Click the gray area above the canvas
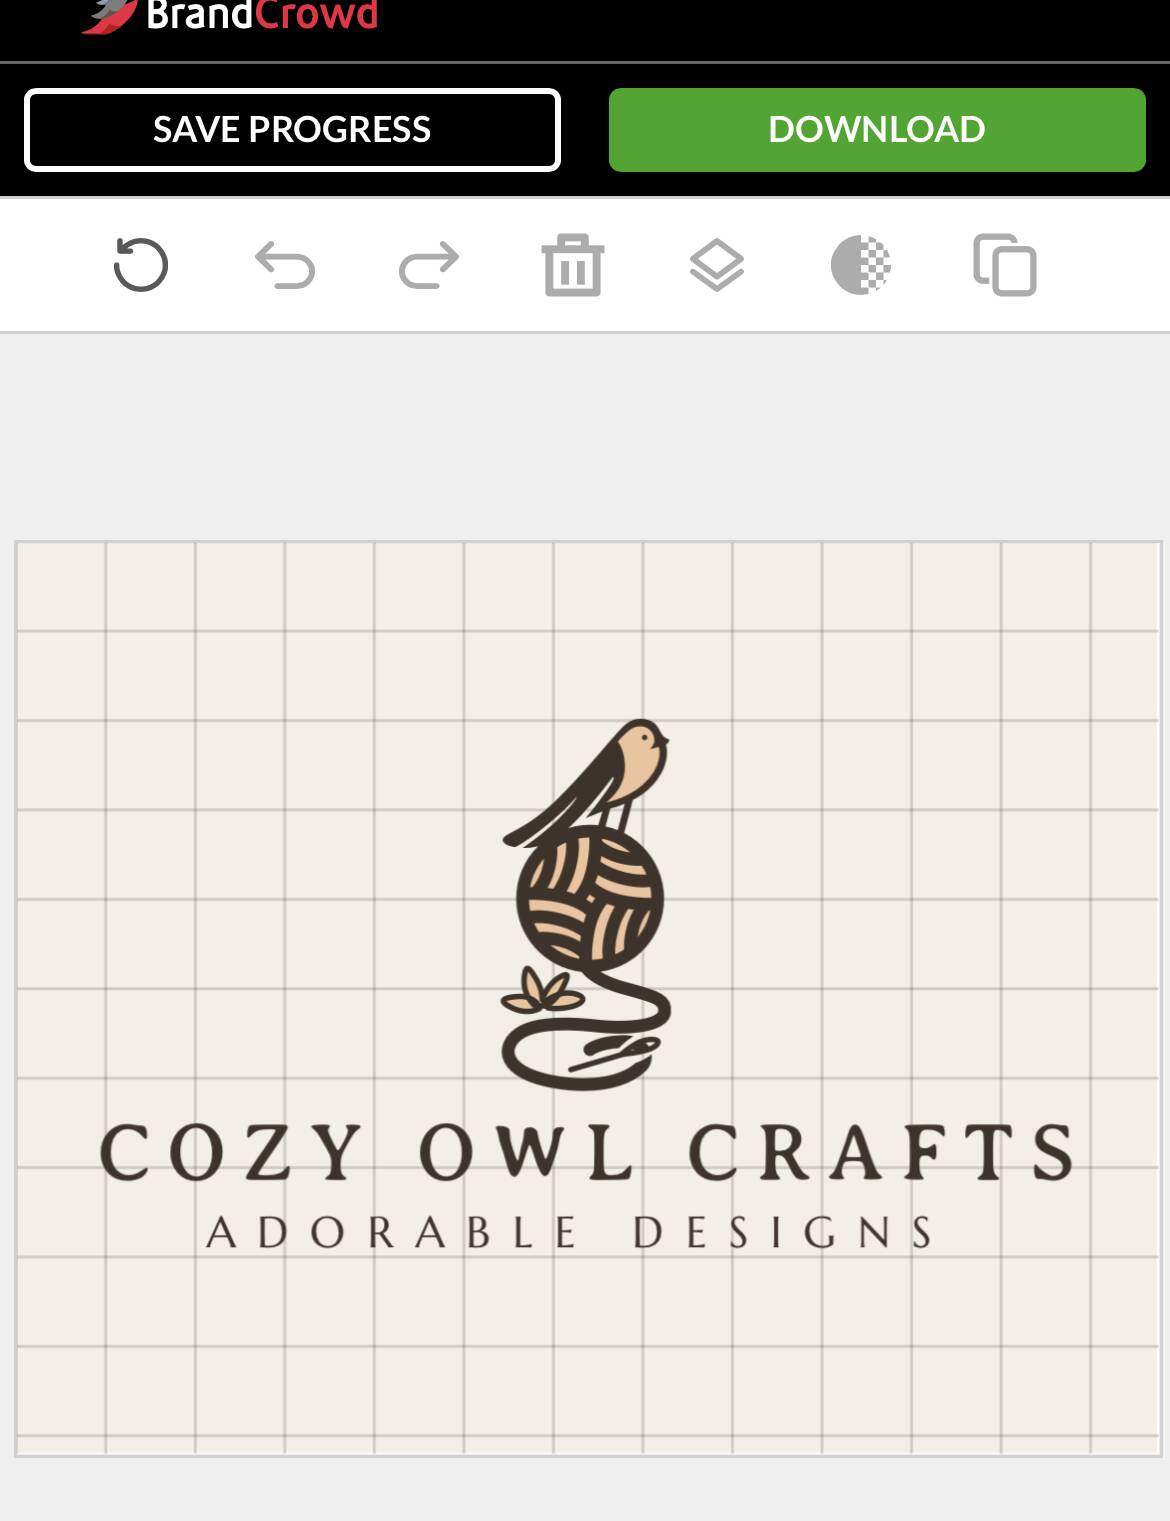 pyautogui.click(x=585, y=436)
